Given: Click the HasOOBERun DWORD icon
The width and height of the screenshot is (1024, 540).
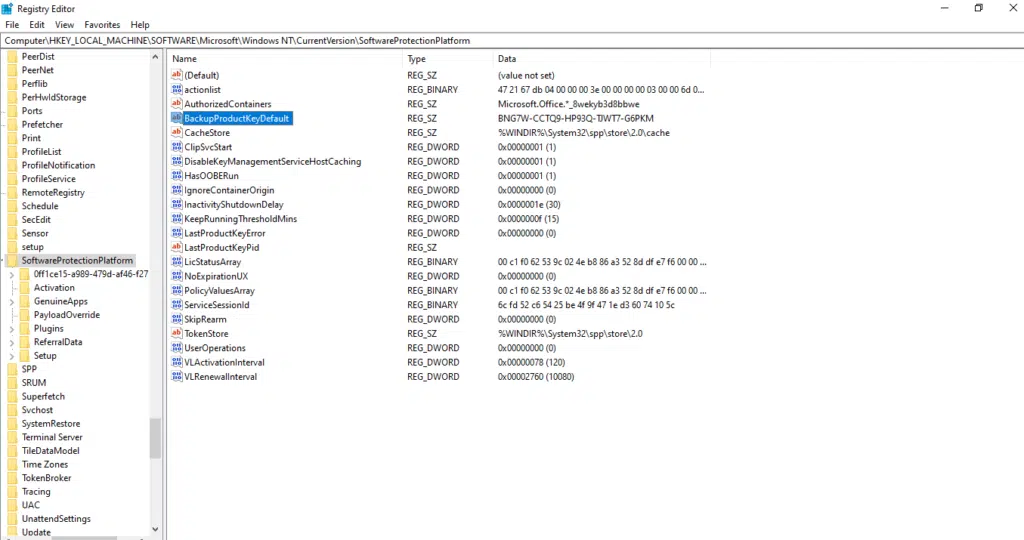Looking at the screenshot, I should coord(176,176).
